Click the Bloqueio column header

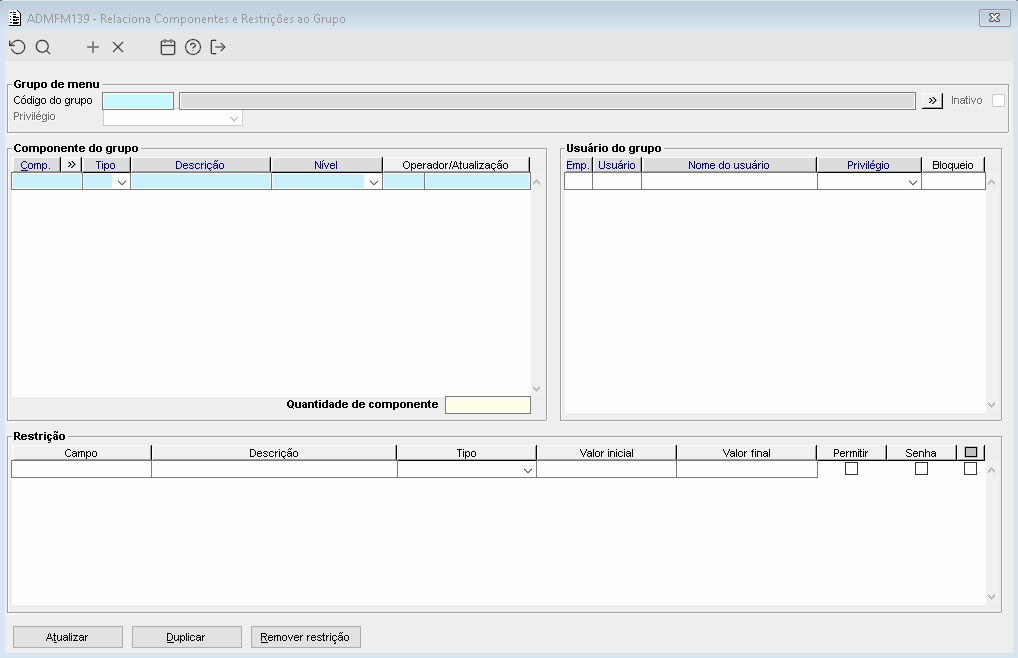(953, 165)
